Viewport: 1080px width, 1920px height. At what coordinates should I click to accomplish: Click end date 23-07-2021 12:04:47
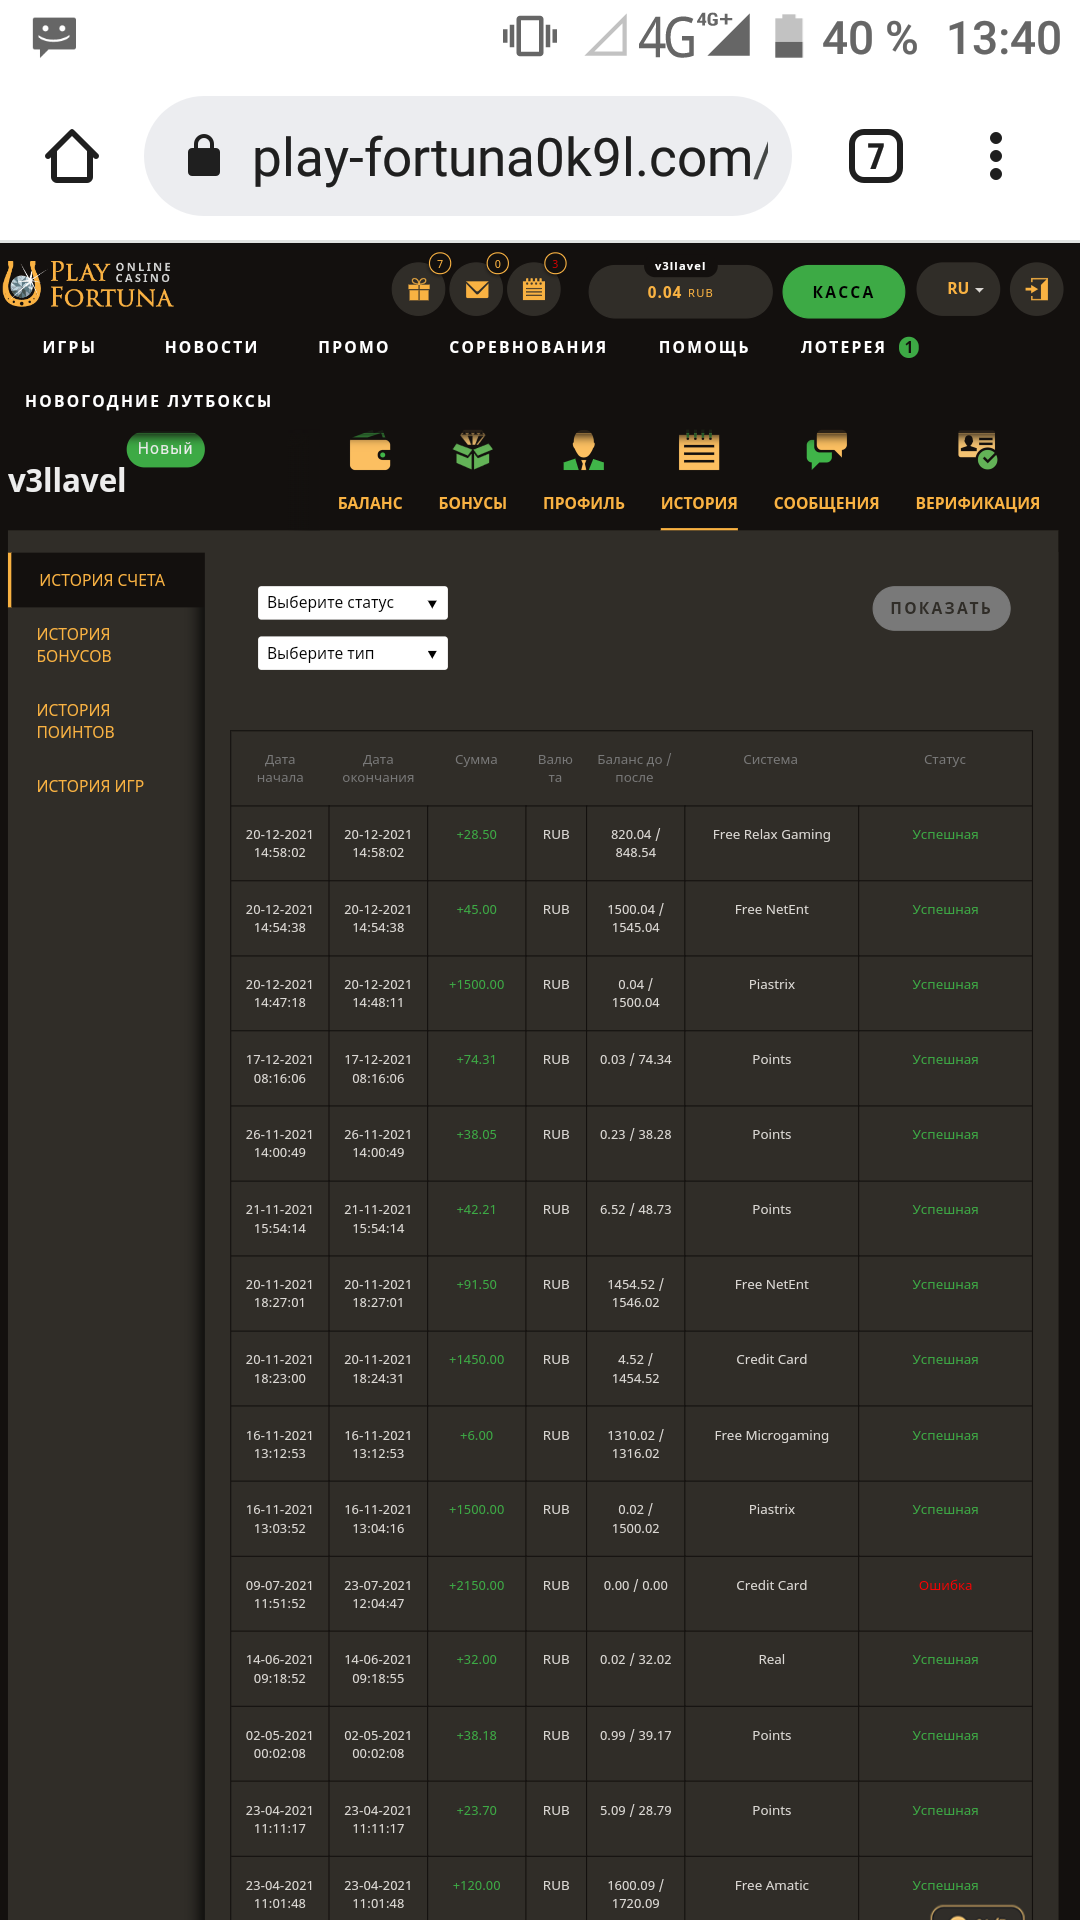(378, 1594)
